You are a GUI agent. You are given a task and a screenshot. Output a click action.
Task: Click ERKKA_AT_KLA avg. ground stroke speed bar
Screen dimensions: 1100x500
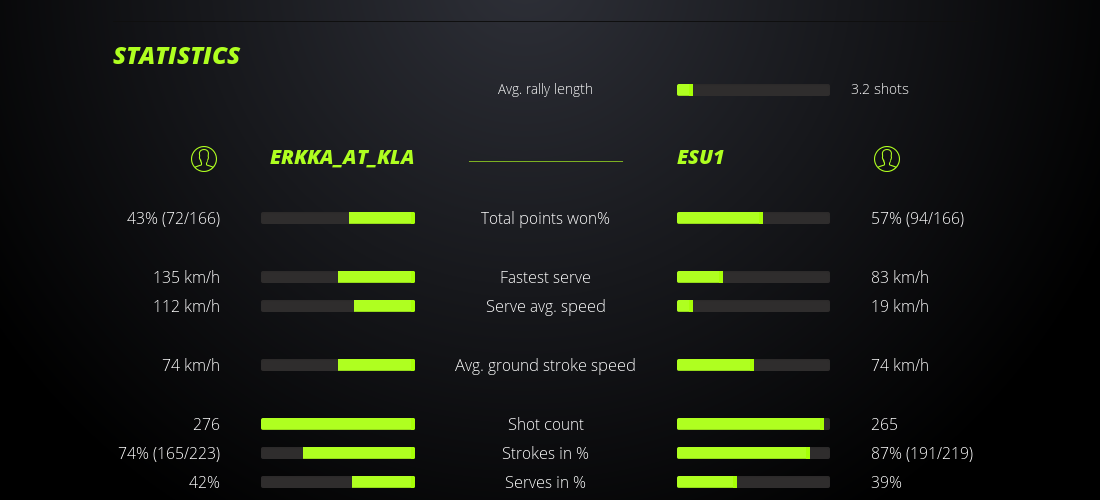(x=338, y=365)
